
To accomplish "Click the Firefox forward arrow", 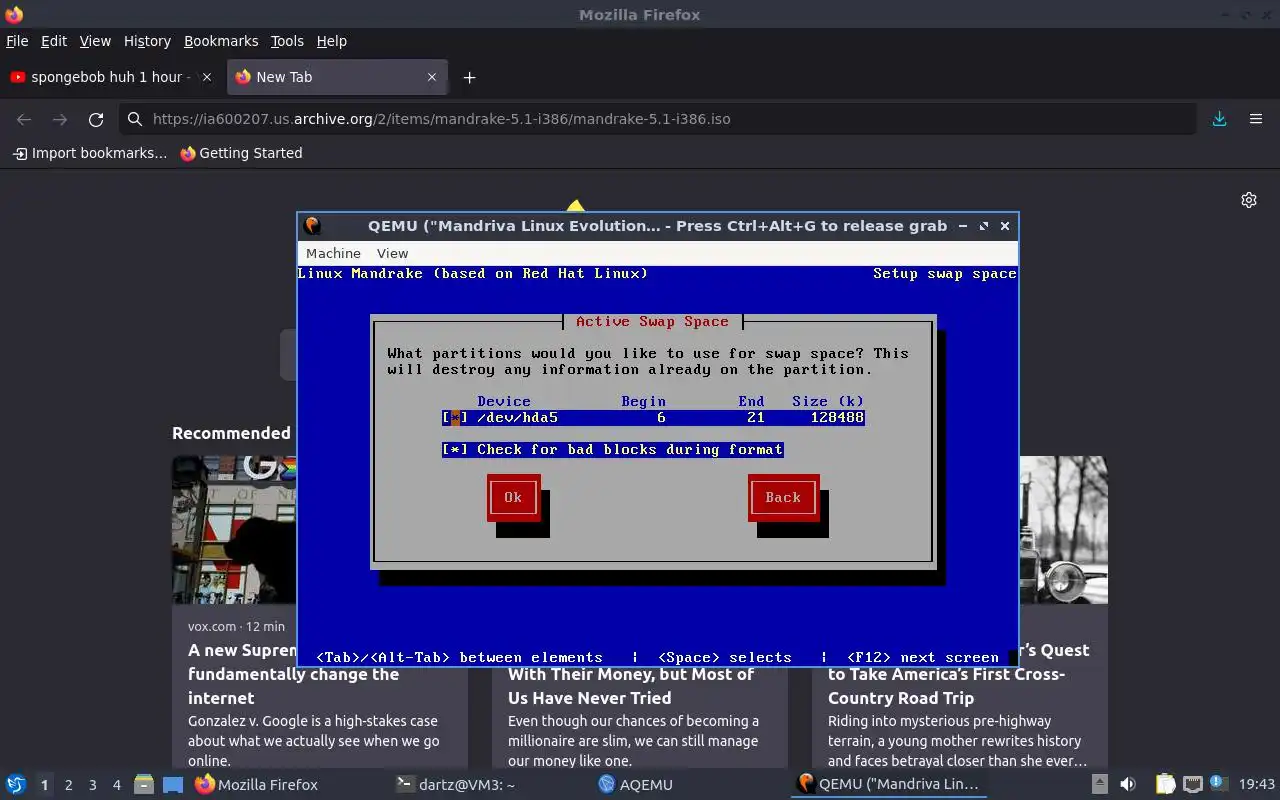I will click(60, 119).
